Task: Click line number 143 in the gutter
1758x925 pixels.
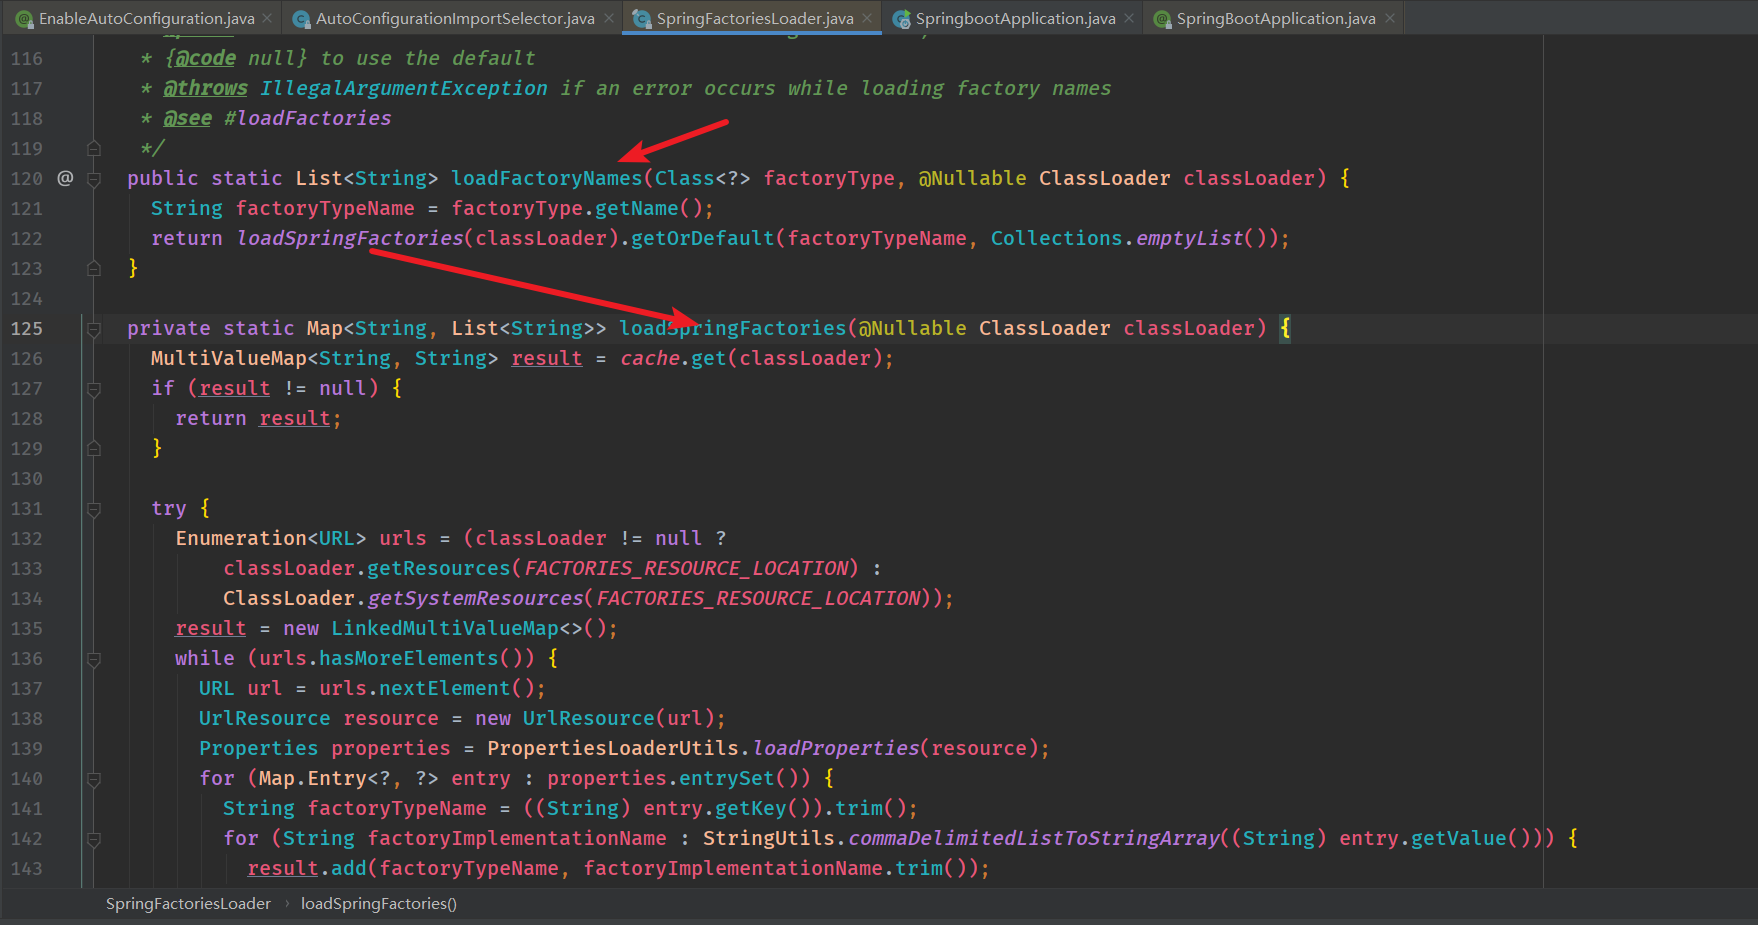Action: click(x=27, y=869)
